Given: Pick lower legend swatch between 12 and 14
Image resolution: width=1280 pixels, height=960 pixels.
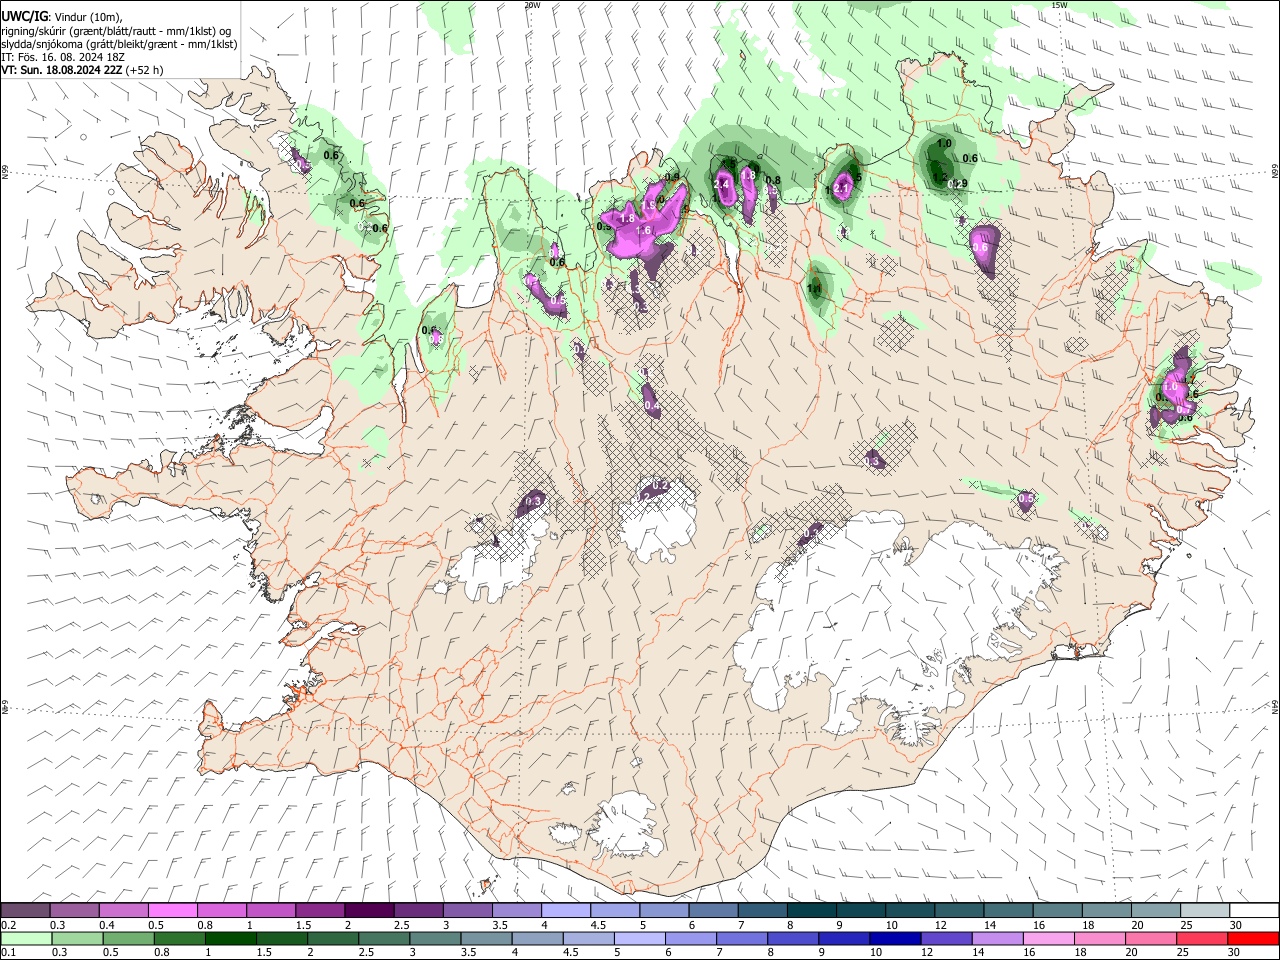Looking at the screenshot, I should [945, 938].
